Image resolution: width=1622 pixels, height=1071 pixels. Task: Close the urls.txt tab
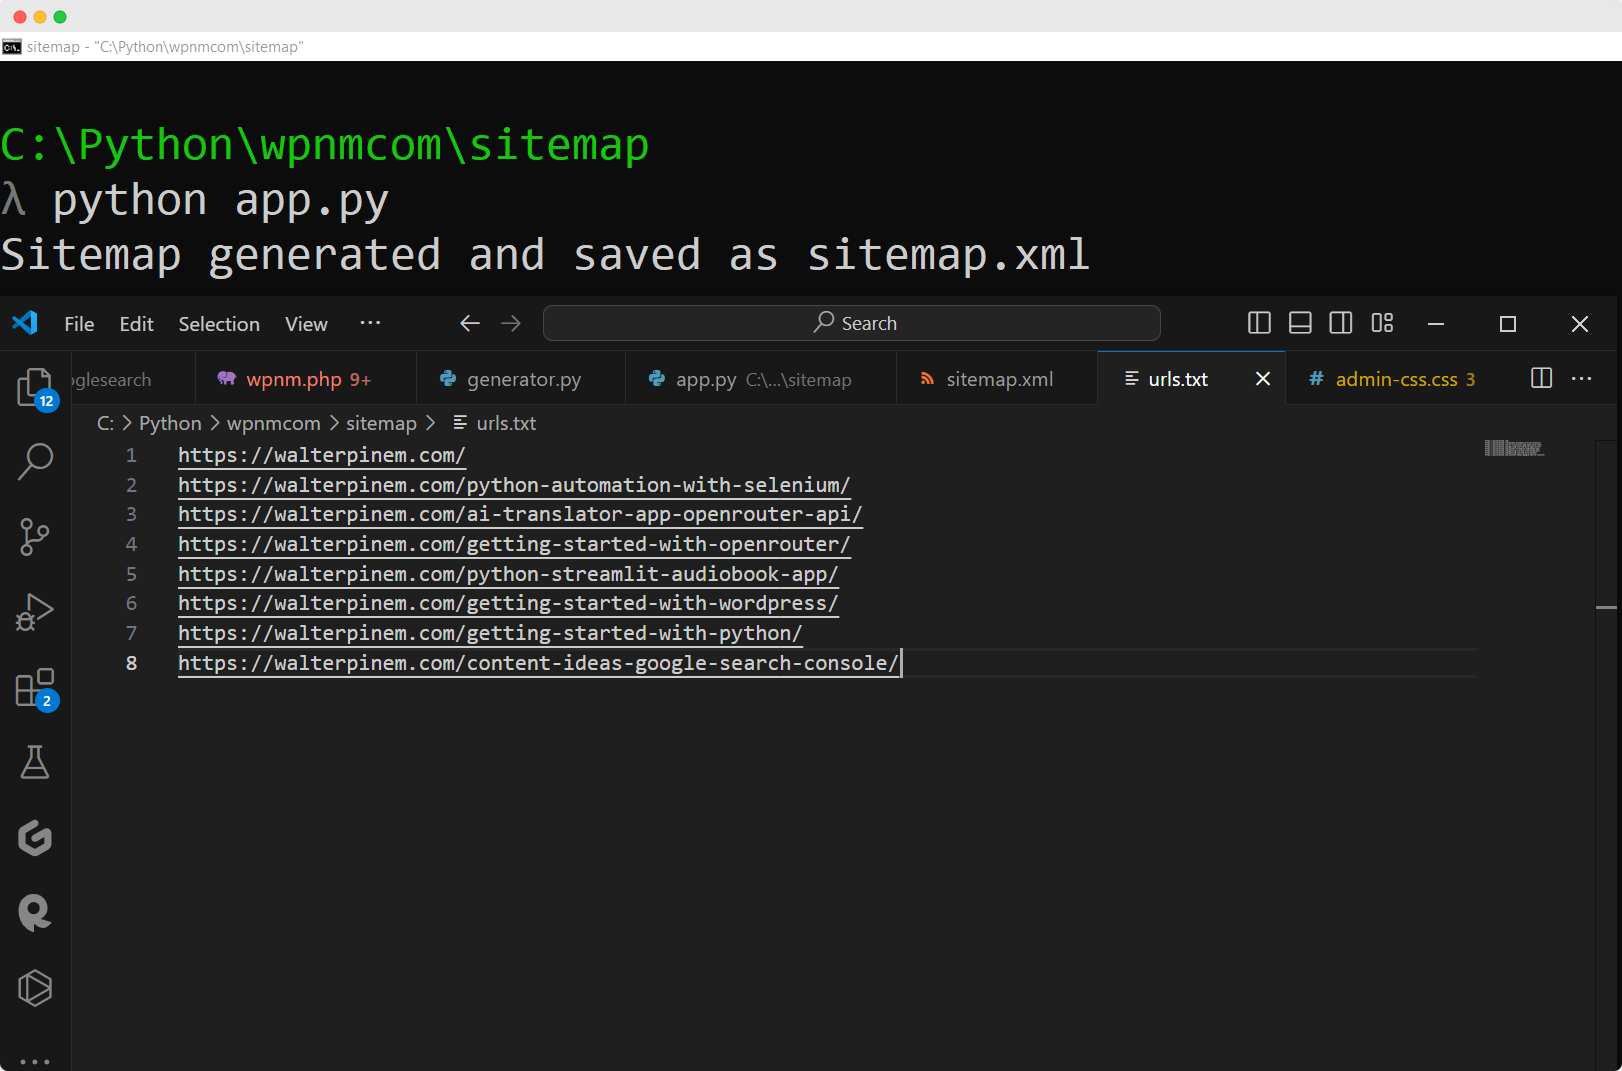[1263, 379]
